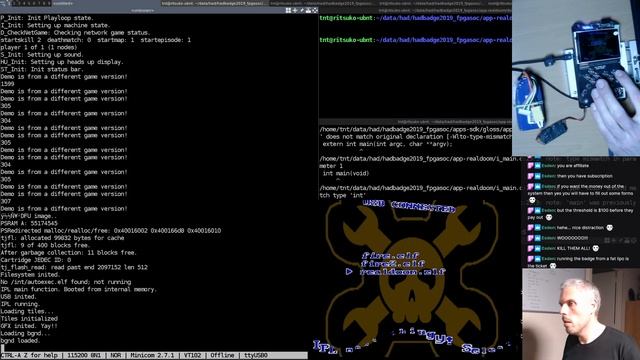
Task: Click the badge hardware webcam view
Action: [x=576, y=78]
